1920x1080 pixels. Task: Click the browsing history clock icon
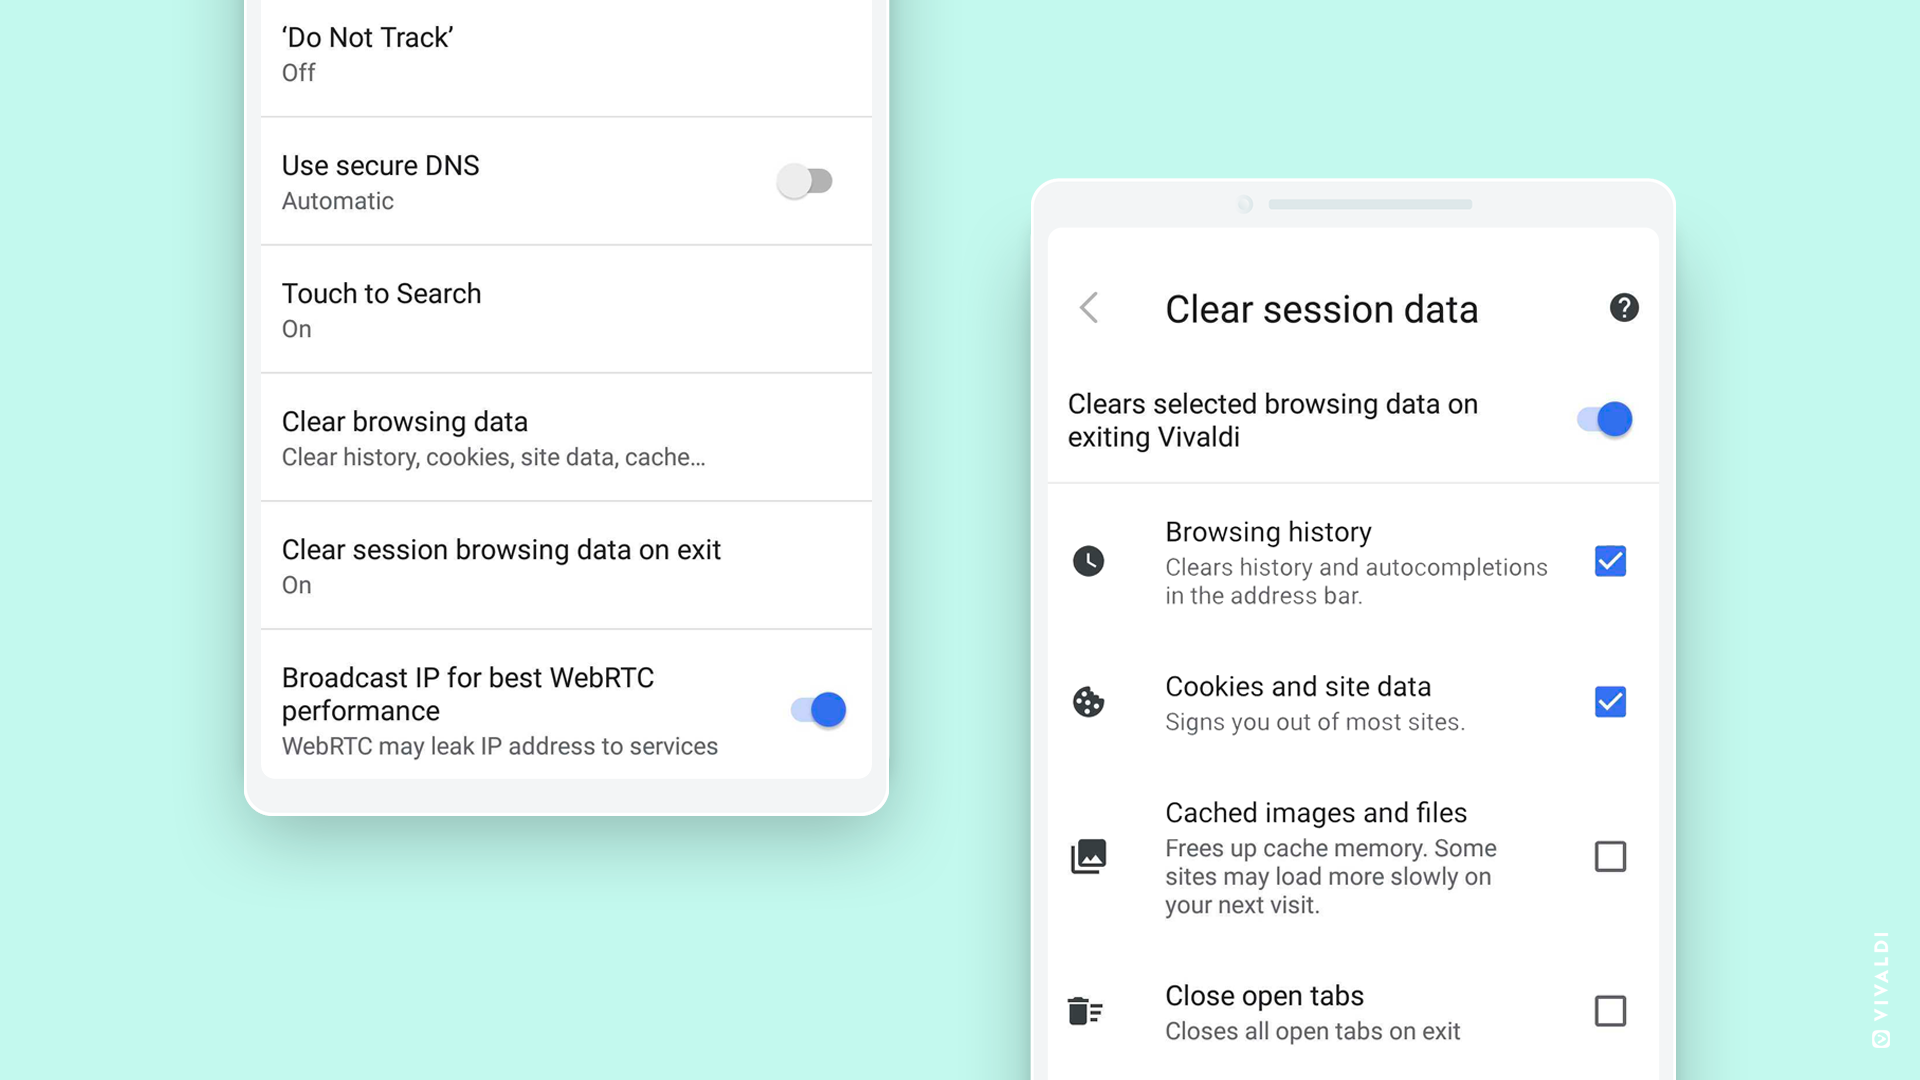tap(1087, 558)
